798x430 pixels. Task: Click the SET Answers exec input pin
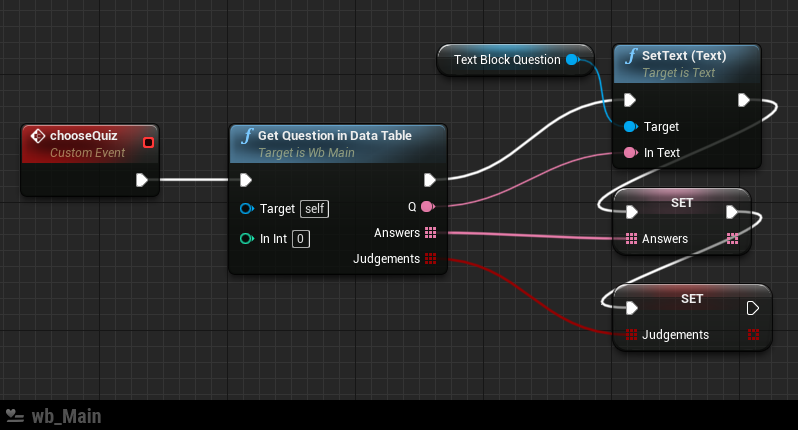click(x=632, y=212)
